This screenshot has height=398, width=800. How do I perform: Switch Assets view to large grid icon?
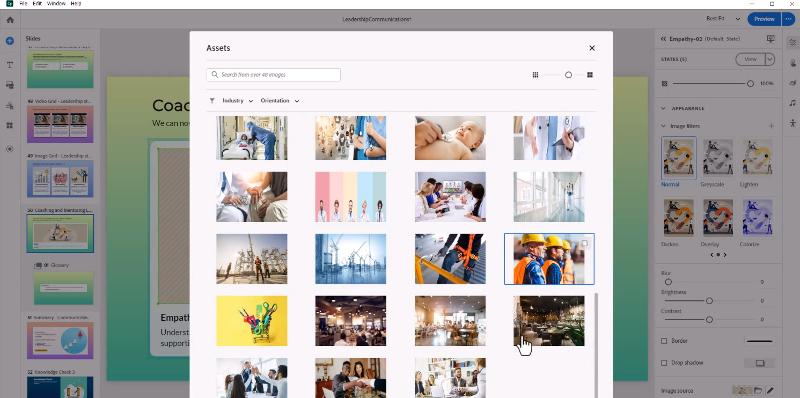pyautogui.click(x=590, y=75)
